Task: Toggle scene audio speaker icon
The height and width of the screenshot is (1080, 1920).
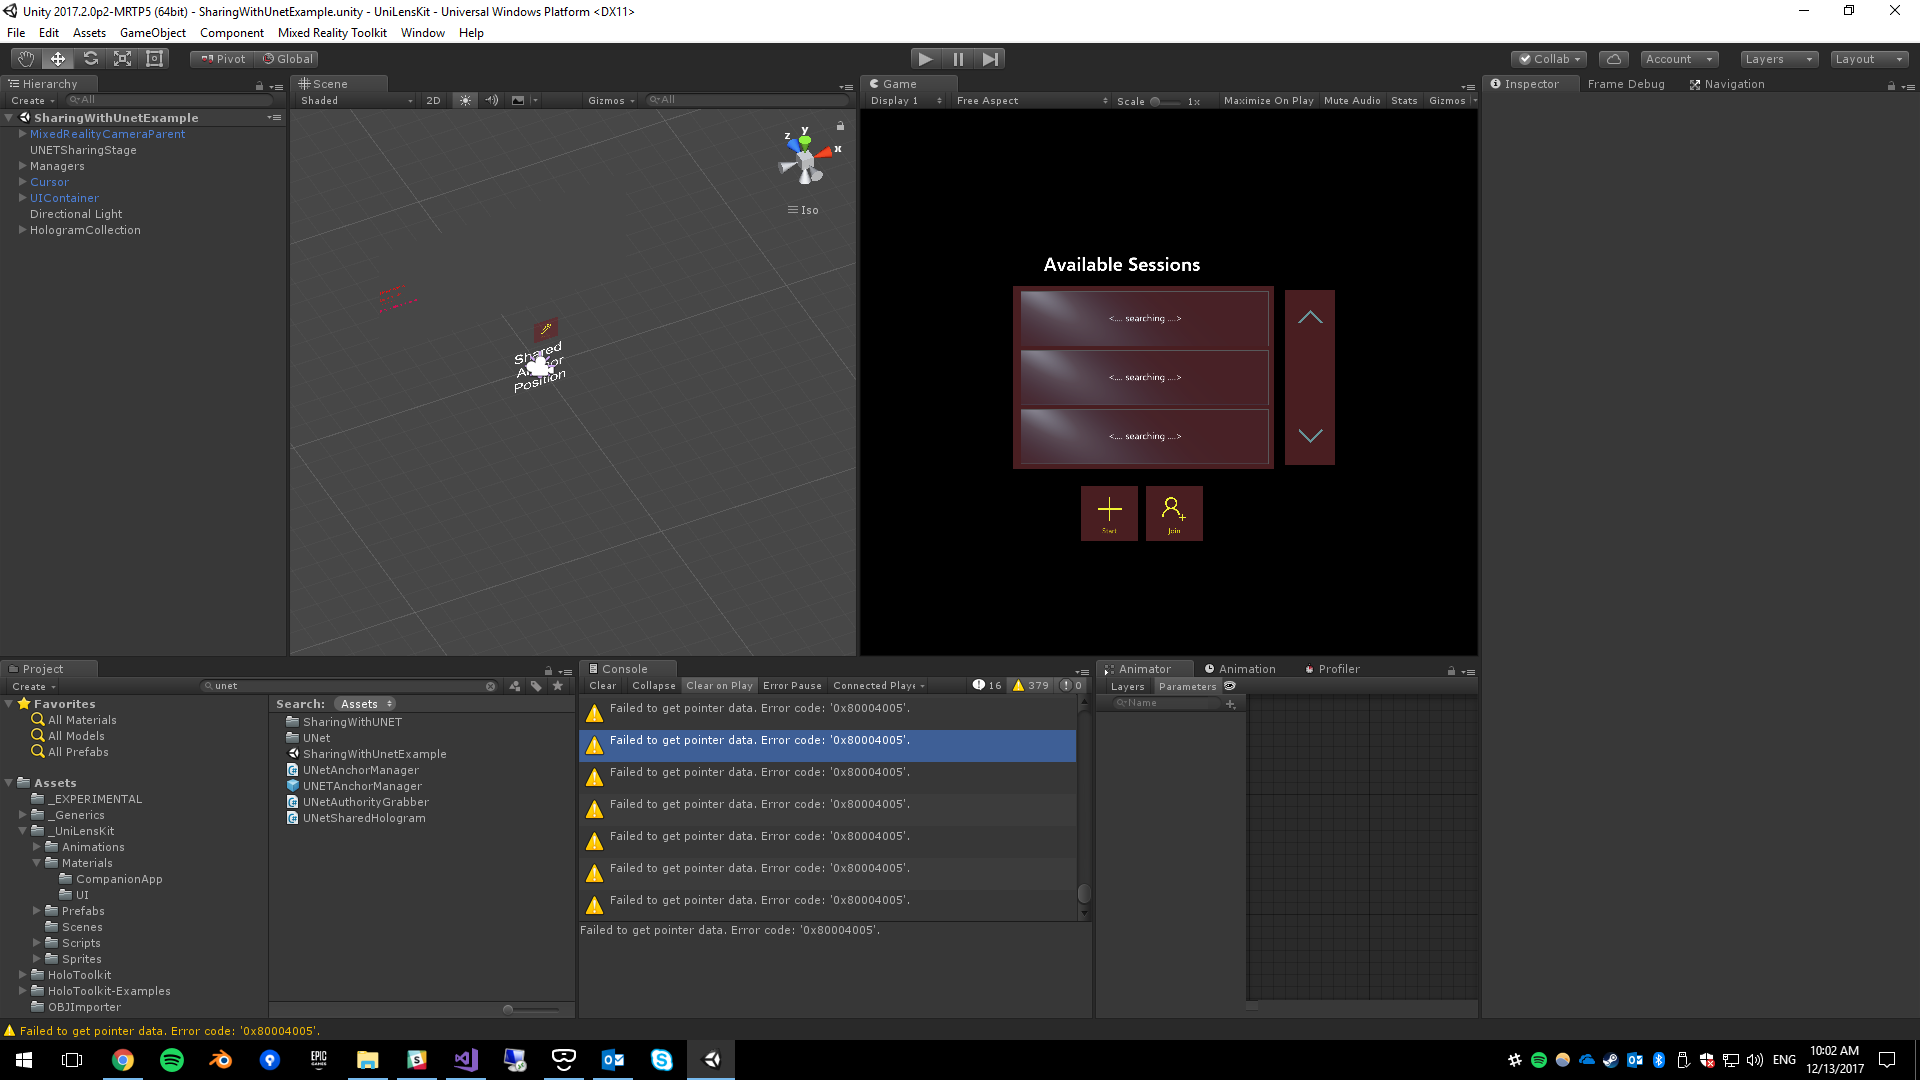Action: [x=492, y=100]
